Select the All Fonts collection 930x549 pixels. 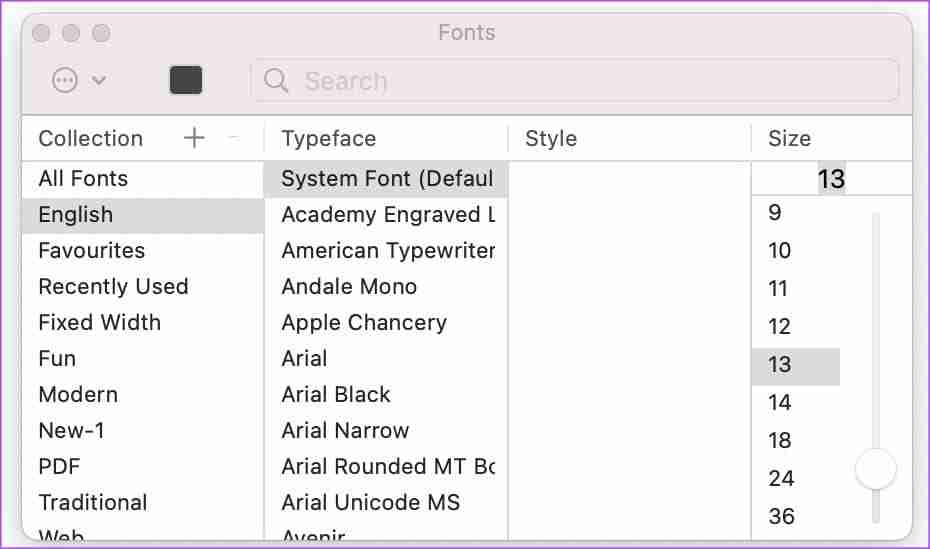[143, 179]
